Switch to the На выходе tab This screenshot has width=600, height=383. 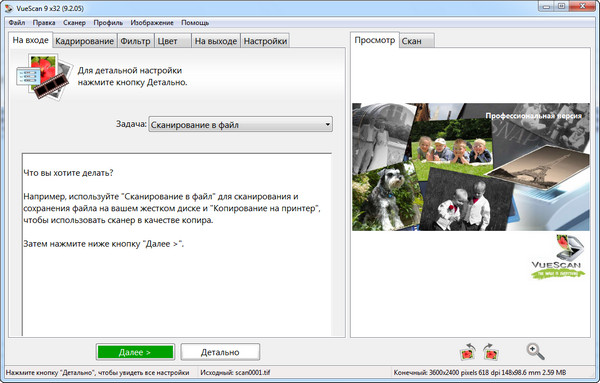click(x=216, y=41)
